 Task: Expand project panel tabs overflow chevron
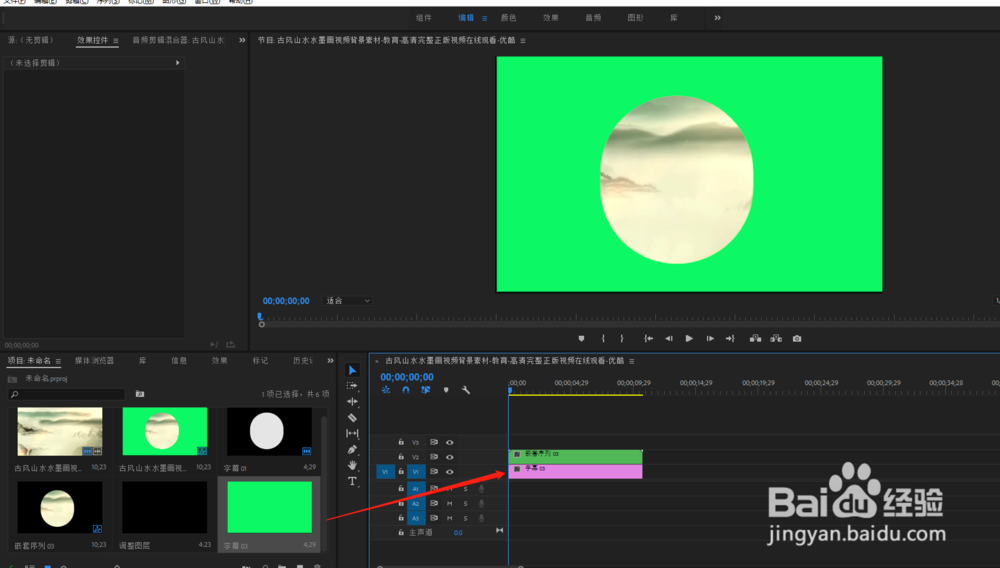tap(330, 361)
